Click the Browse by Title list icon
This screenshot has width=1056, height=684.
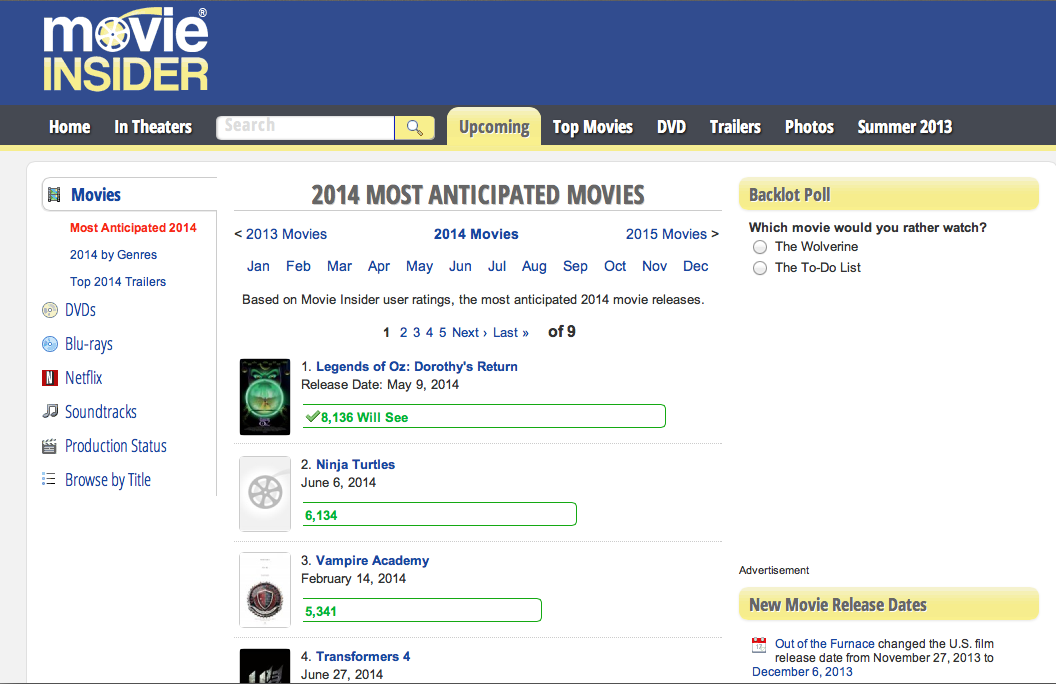(x=49, y=480)
